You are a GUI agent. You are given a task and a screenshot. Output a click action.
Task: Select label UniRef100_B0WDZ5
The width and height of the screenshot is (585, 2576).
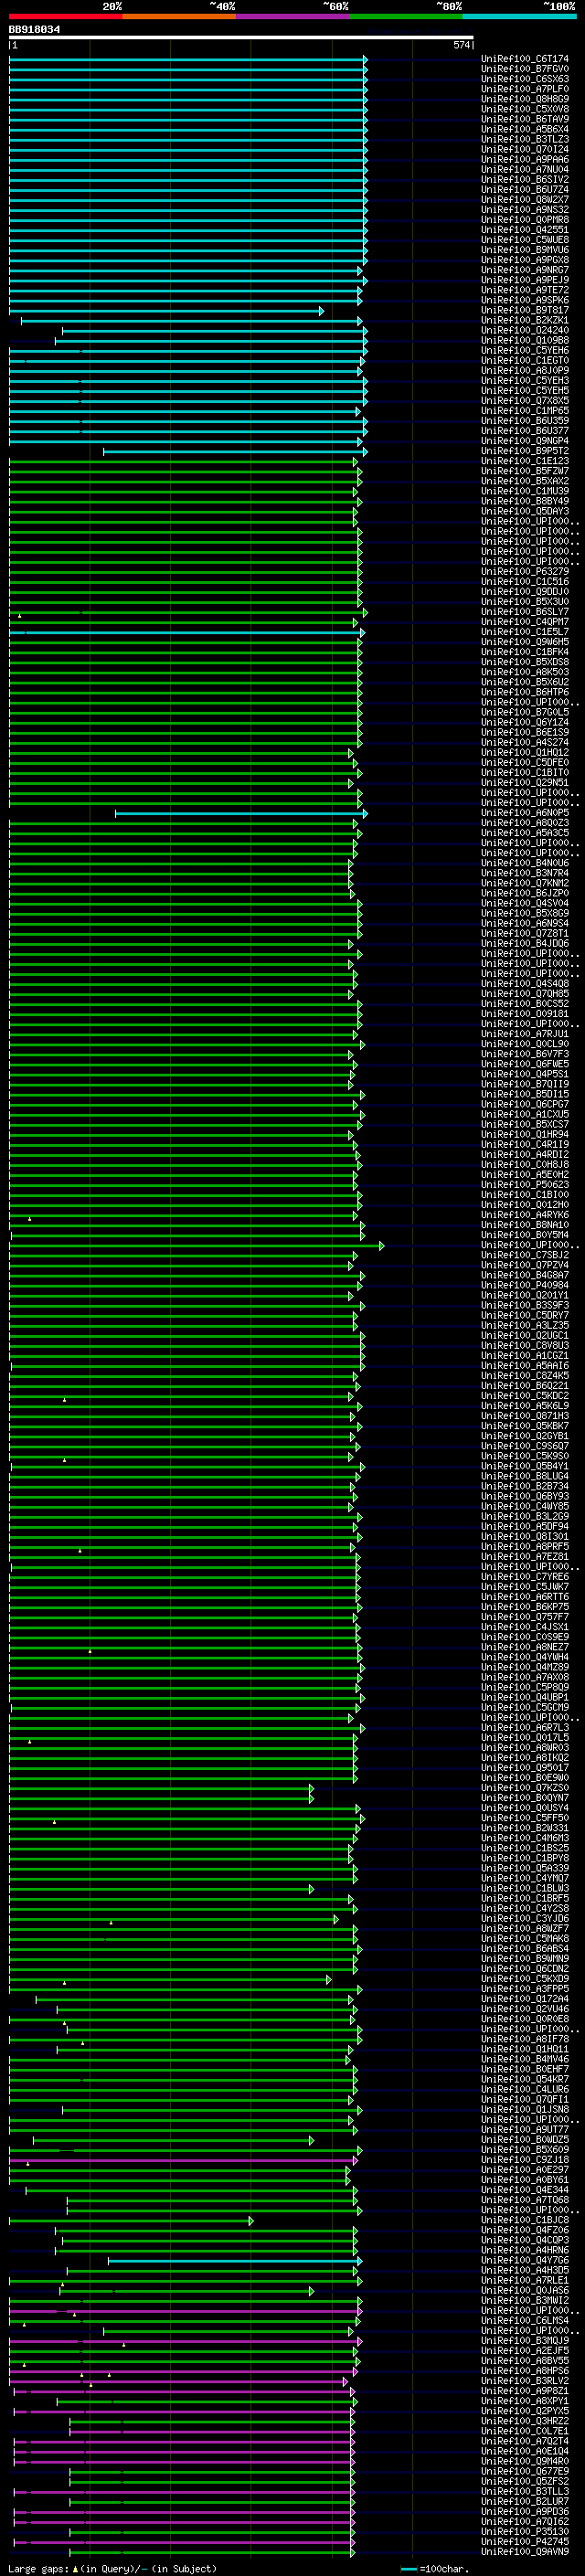pyautogui.click(x=525, y=2139)
